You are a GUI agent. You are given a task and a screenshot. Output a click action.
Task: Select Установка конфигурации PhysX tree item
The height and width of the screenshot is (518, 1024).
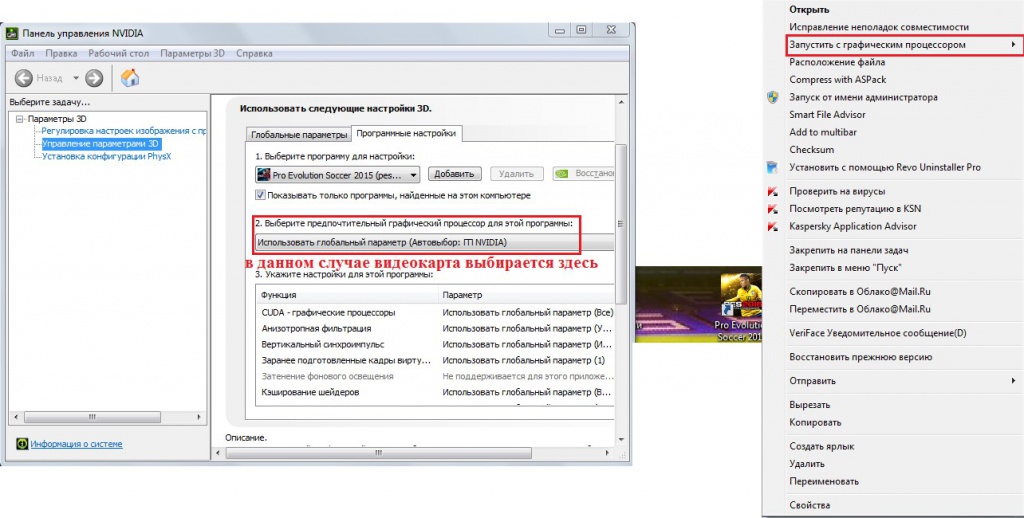106,156
